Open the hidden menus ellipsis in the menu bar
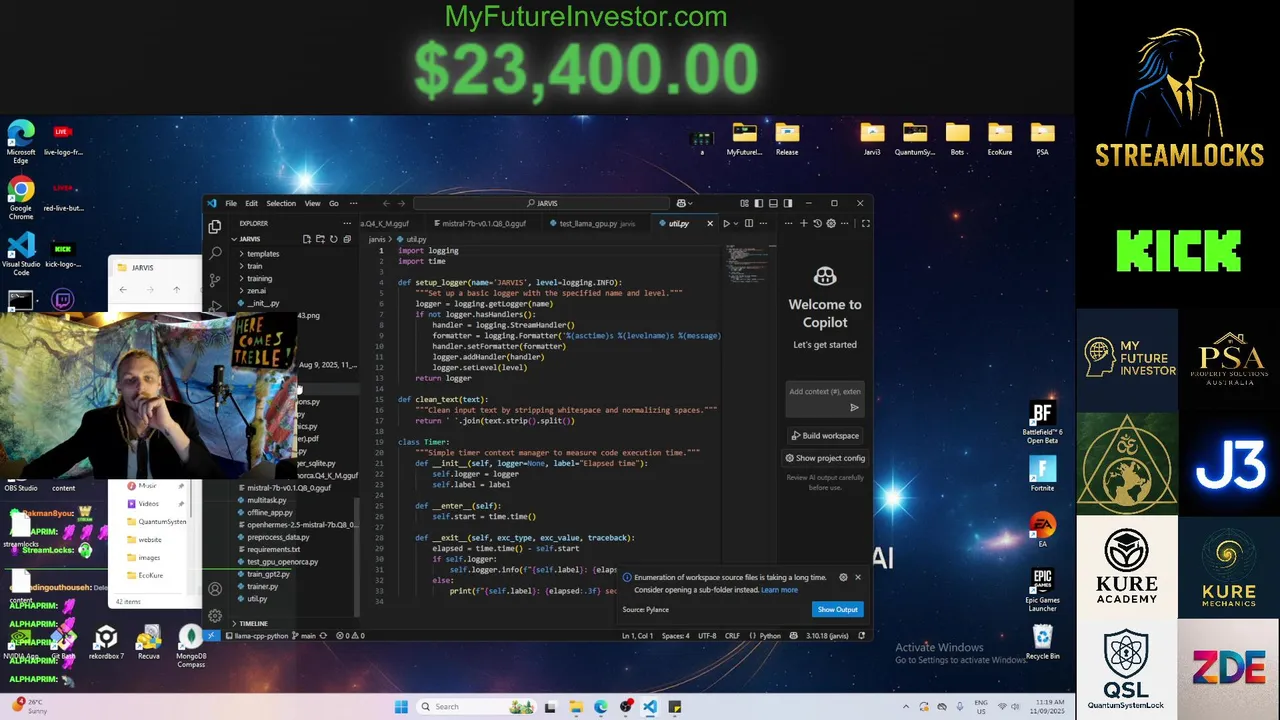This screenshot has height=720, width=1280. (x=353, y=203)
